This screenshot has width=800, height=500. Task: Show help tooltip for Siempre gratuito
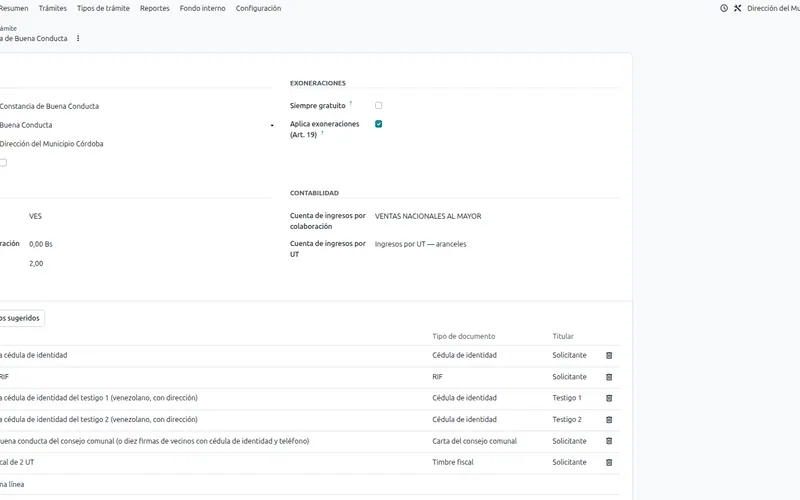click(x=351, y=103)
